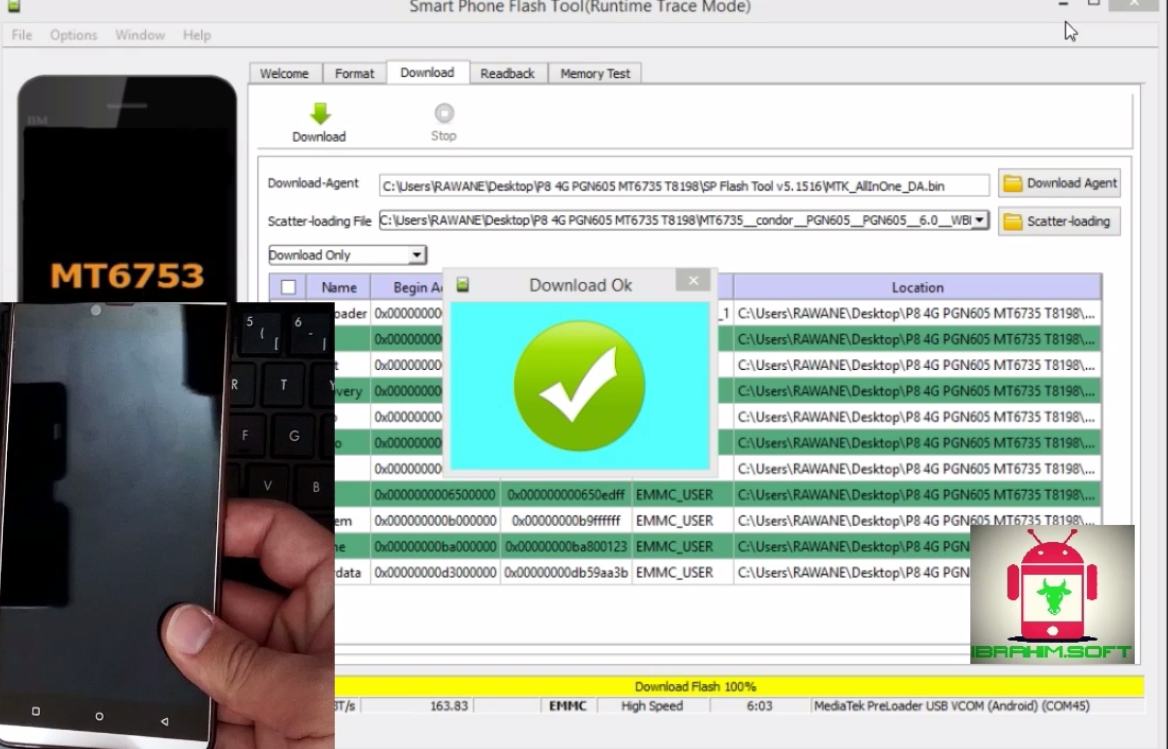
Task: Click the Location column header
Action: point(917,287)
